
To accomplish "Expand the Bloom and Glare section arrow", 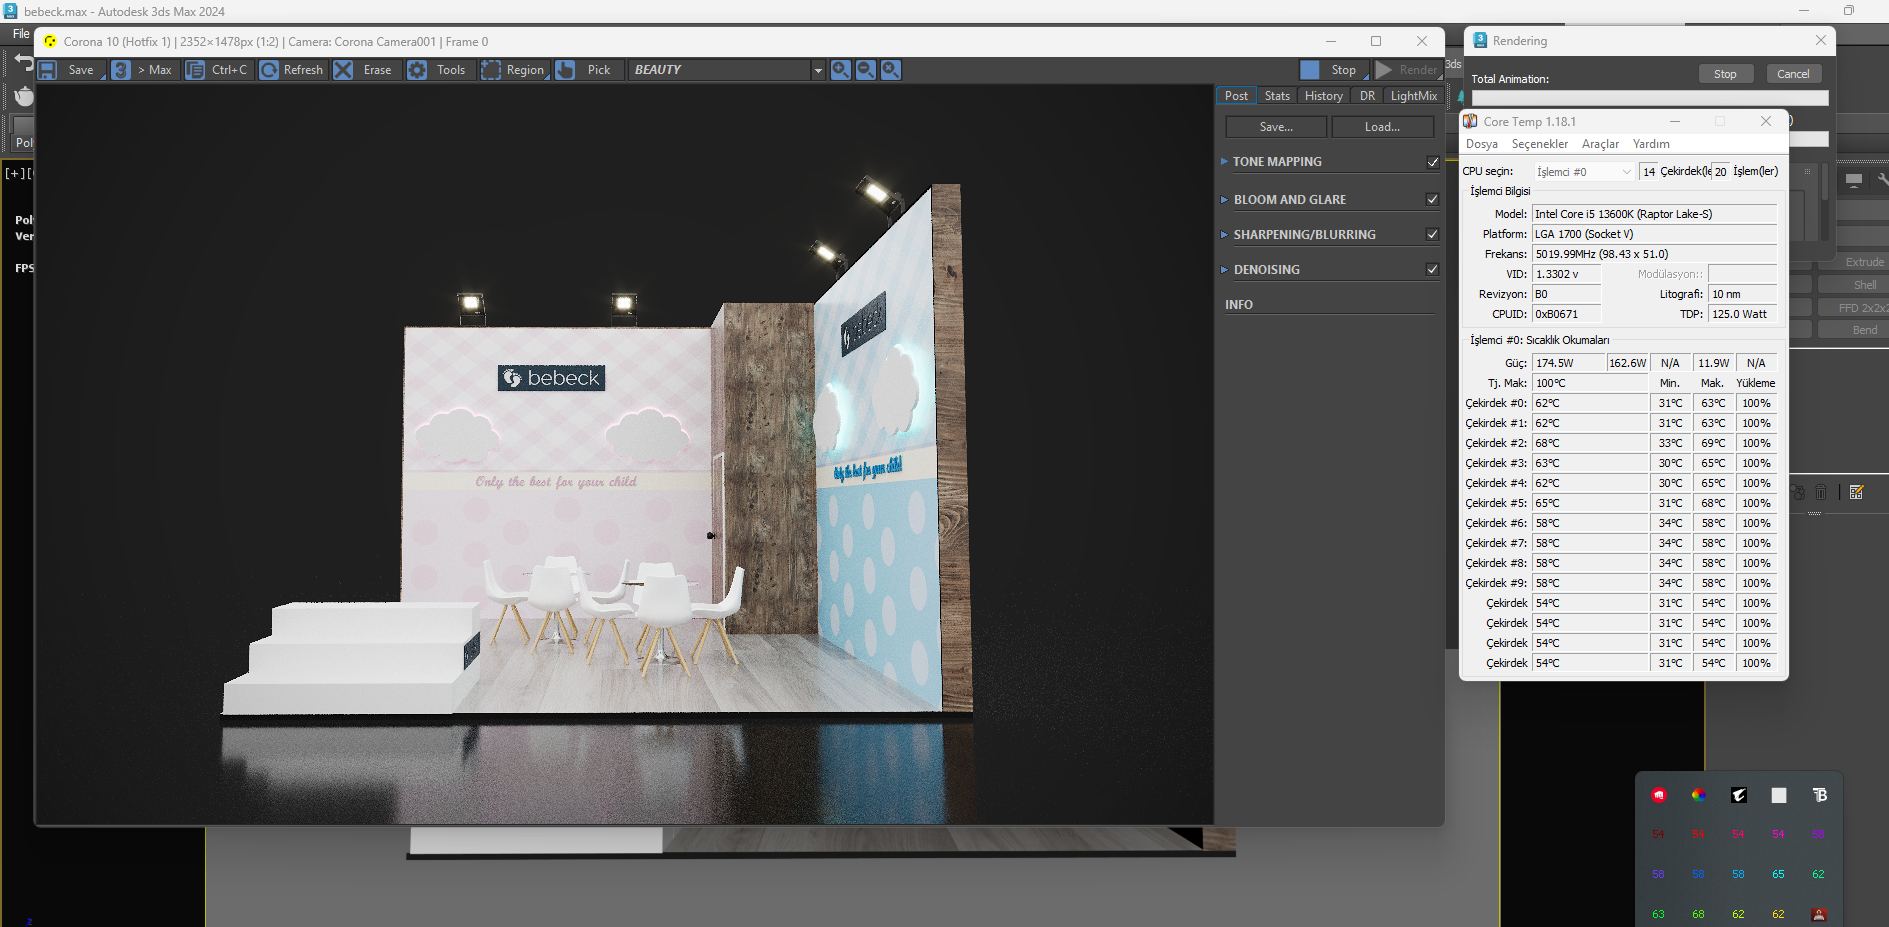I will tap(1224, 200).
